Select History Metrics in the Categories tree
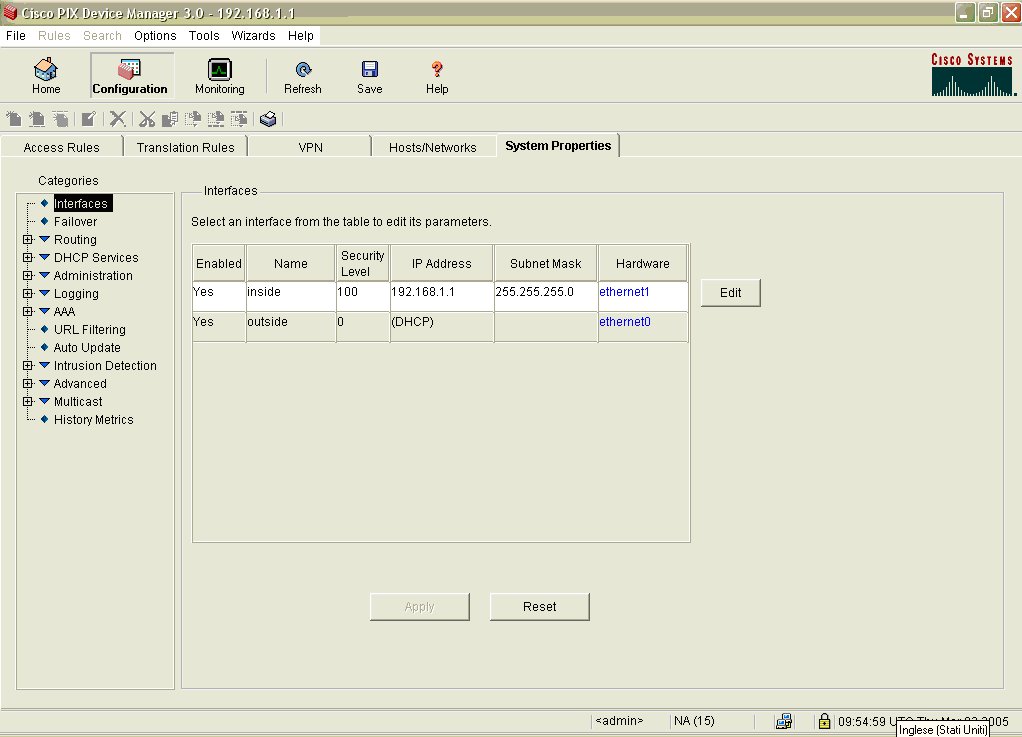Image resolution: width=1022 pixels, height=737 pixels. (93, 420)
